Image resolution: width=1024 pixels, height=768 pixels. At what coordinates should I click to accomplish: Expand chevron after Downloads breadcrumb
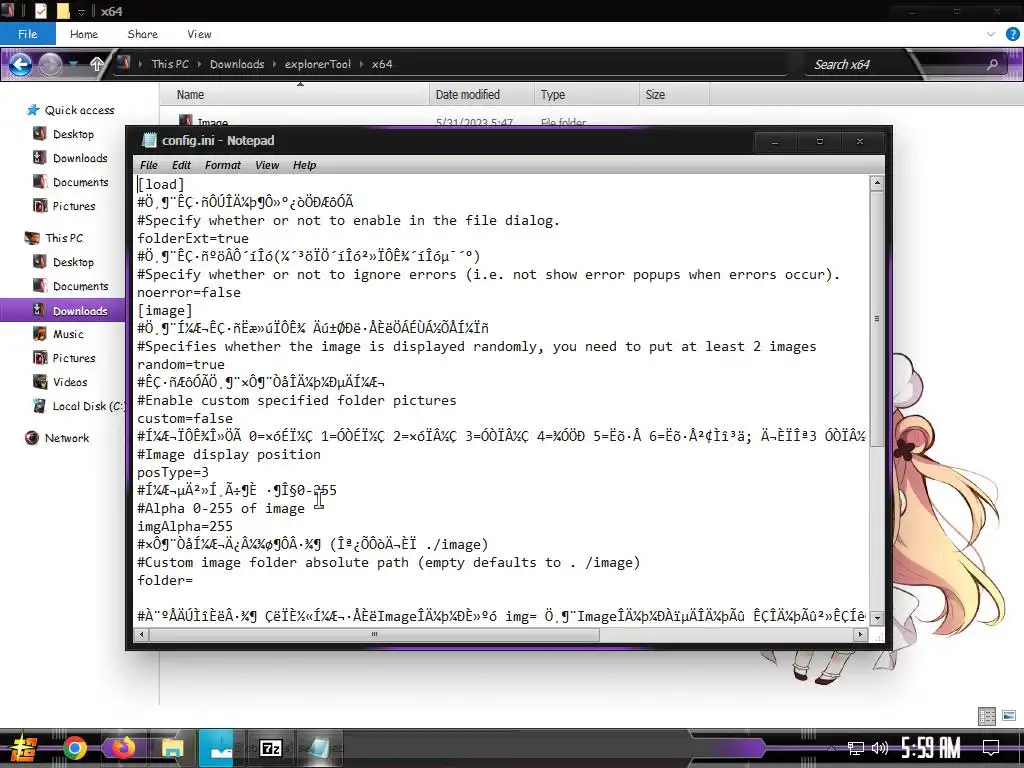point(274,64)
